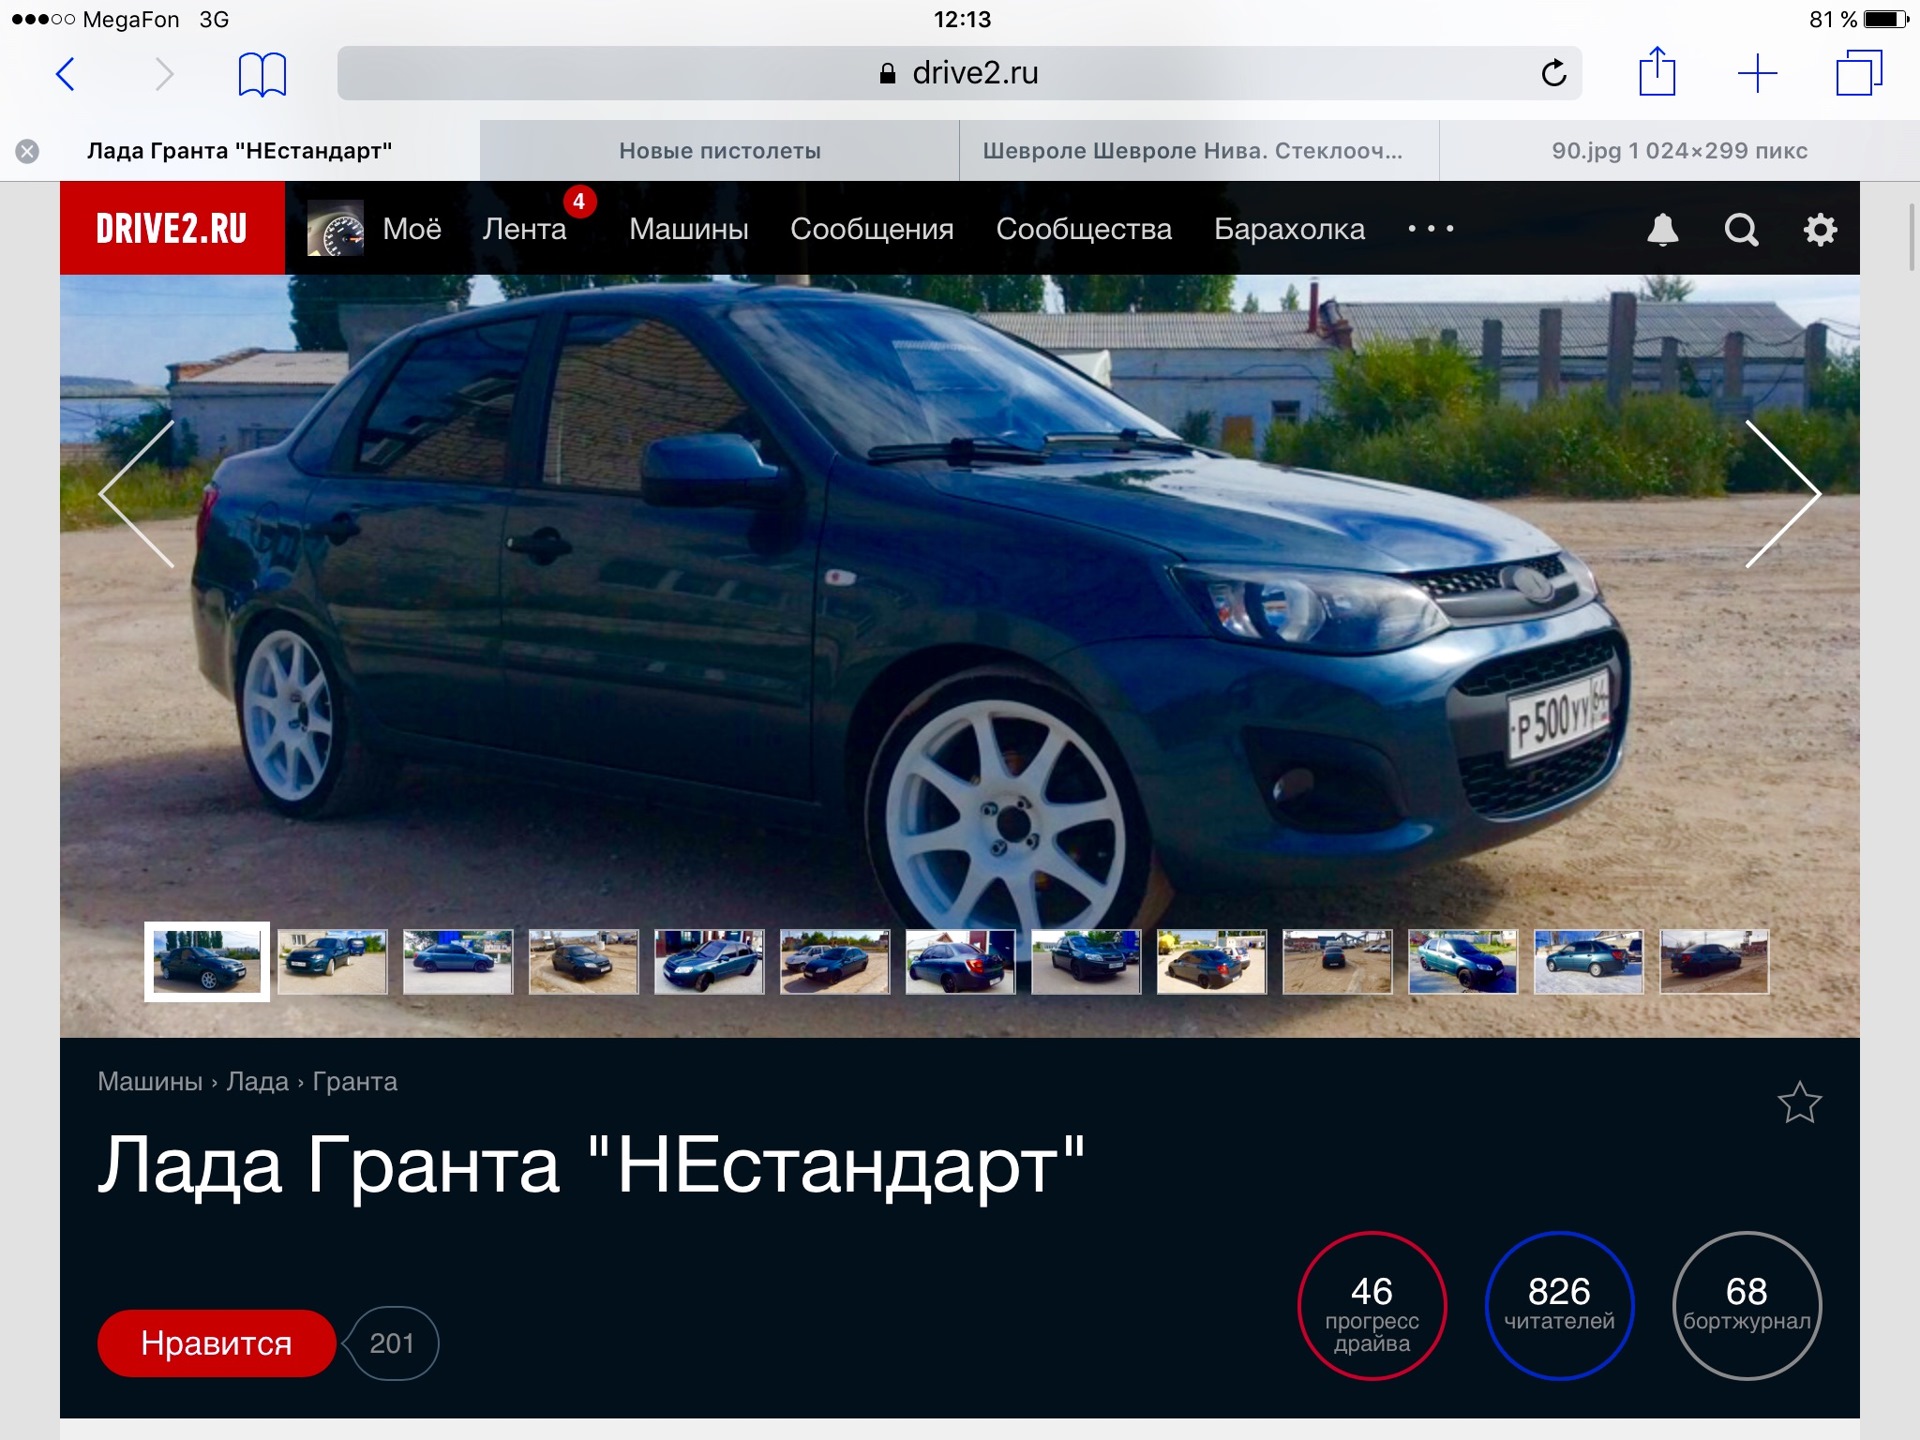Click the red Нравится button
This screenshot has width=1920, height=1440.
(216, 1343)
